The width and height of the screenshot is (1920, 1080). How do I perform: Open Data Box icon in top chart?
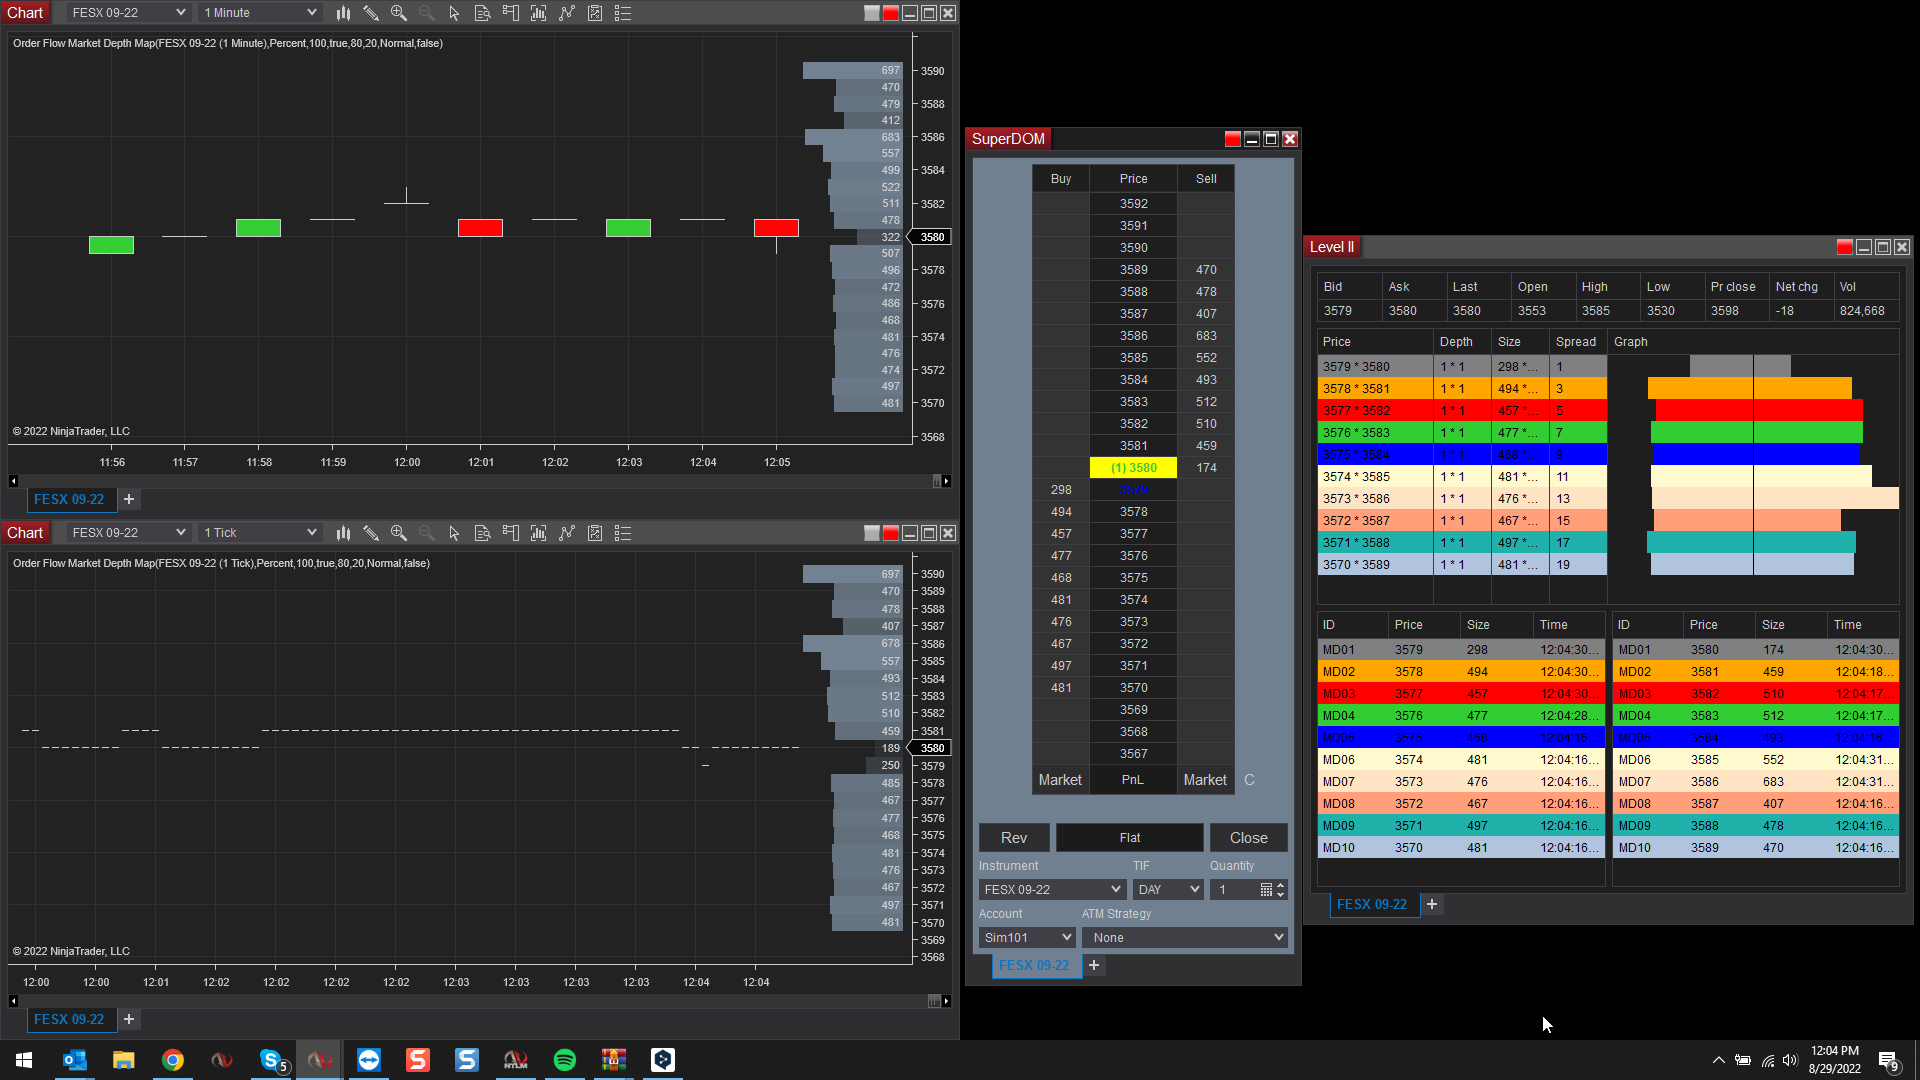483,13
